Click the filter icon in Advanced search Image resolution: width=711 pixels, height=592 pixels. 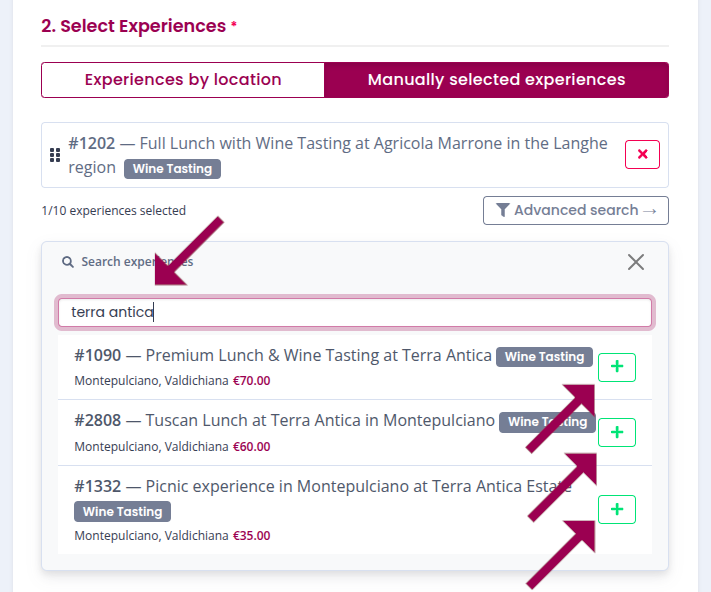tap(502, 211)
